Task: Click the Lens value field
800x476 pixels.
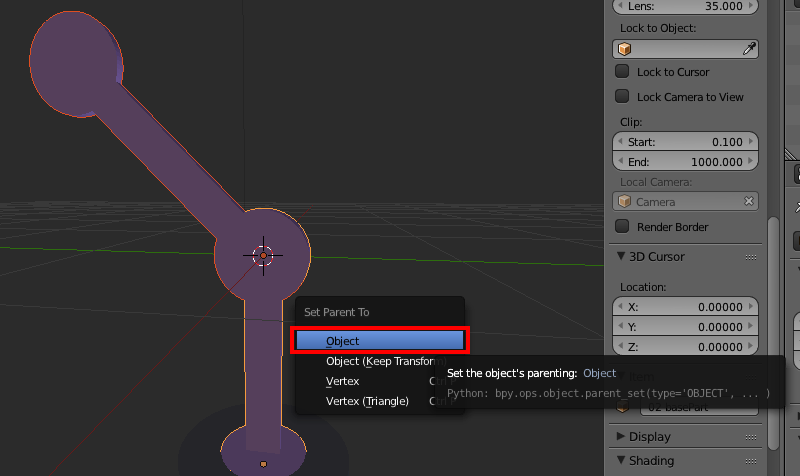Action: tap(685, 6)
